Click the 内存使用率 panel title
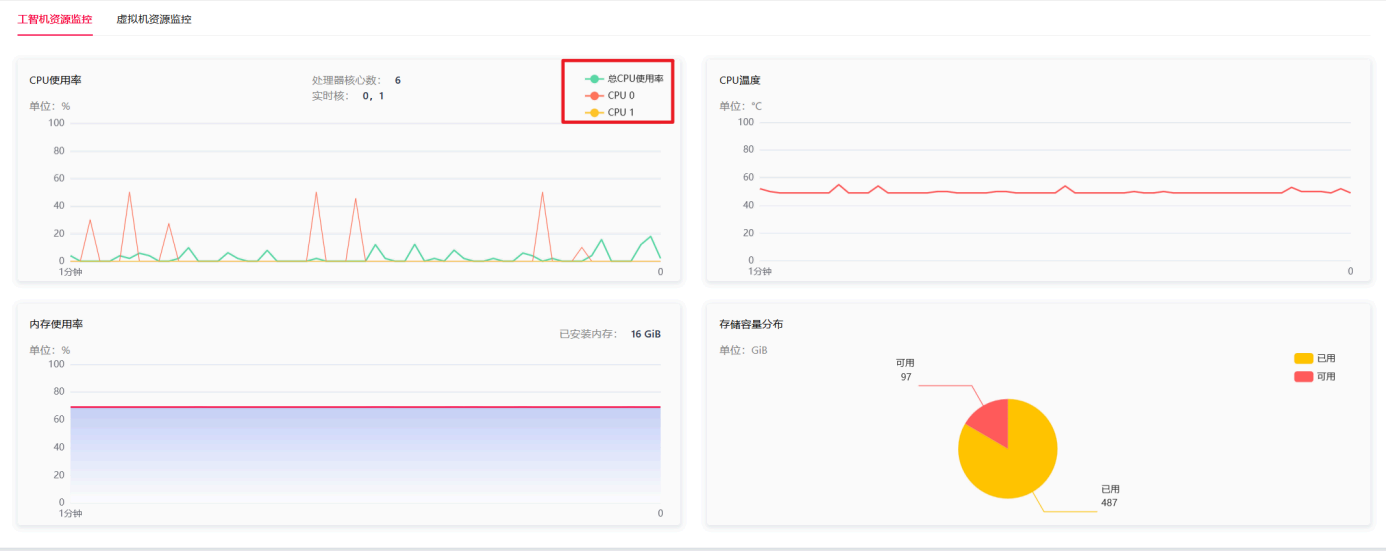 56,324
